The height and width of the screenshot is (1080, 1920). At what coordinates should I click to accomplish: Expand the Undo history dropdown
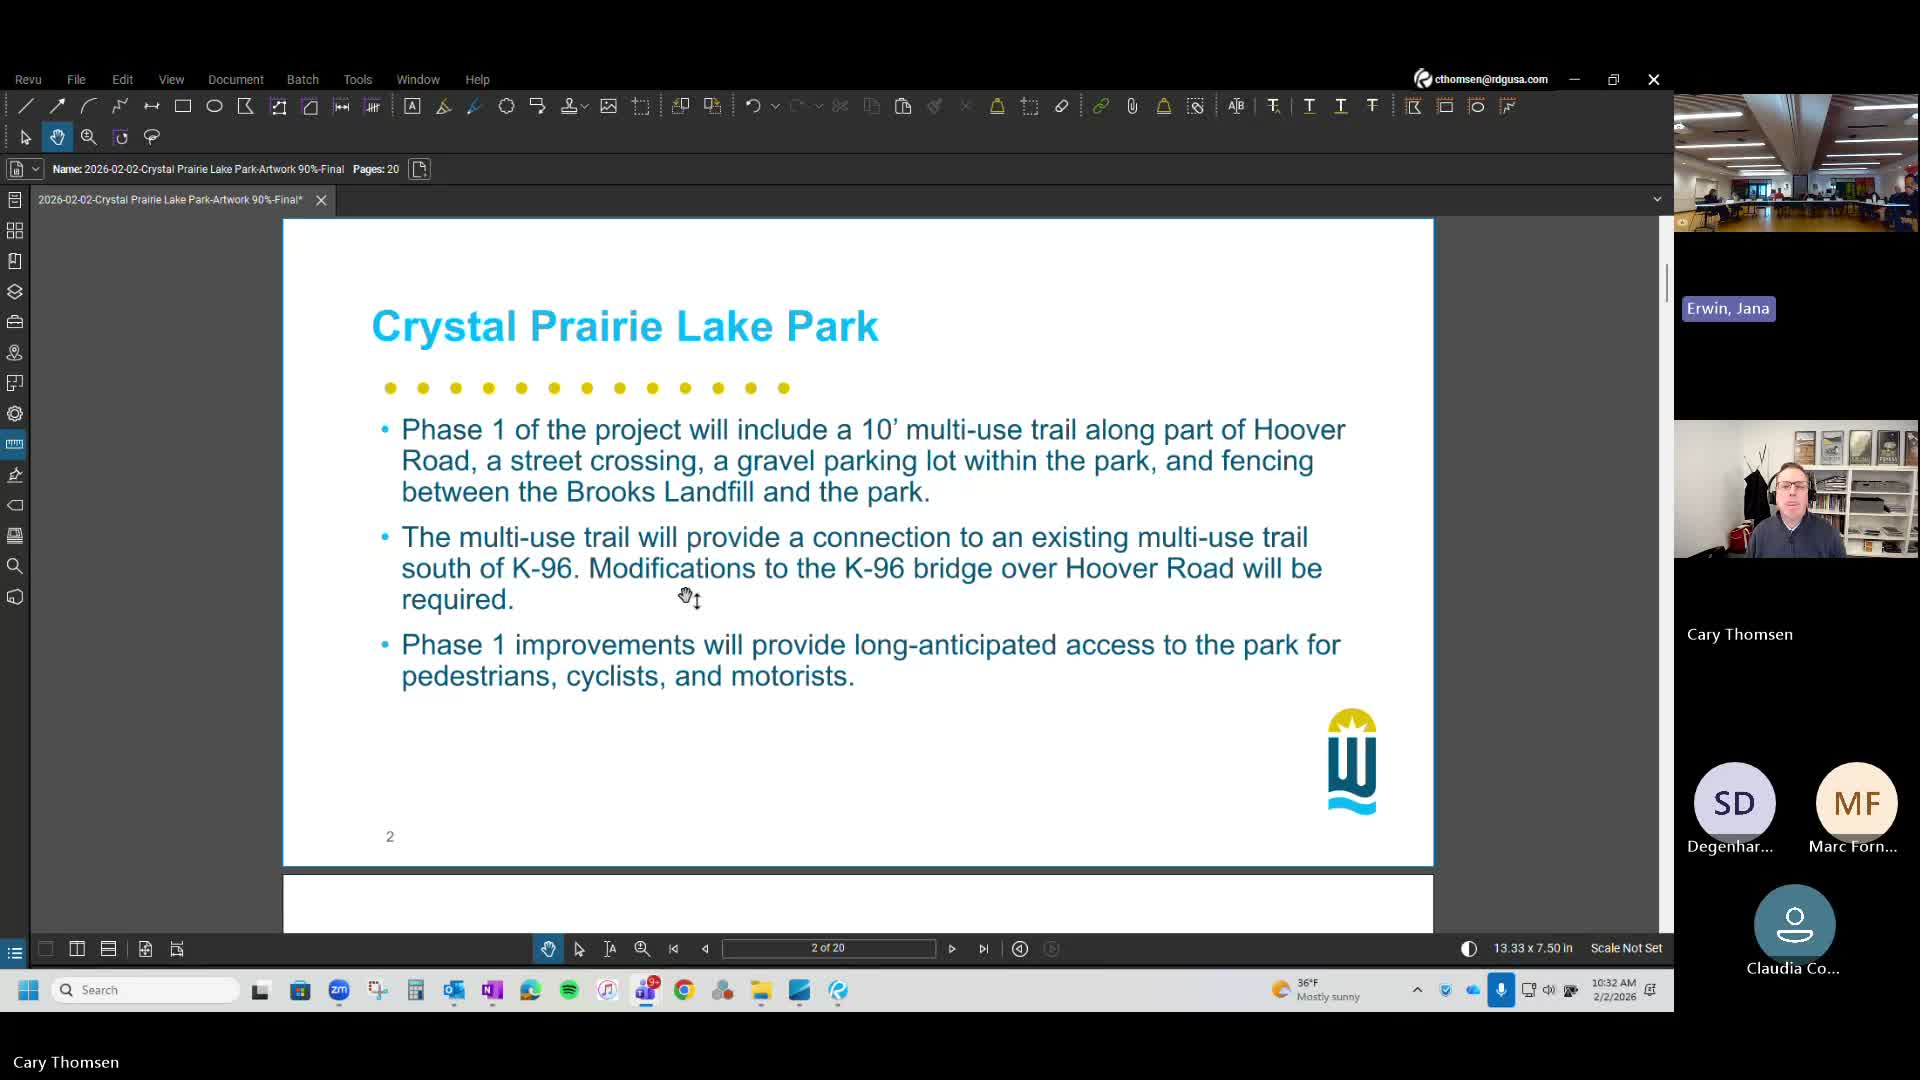point(776,106)
